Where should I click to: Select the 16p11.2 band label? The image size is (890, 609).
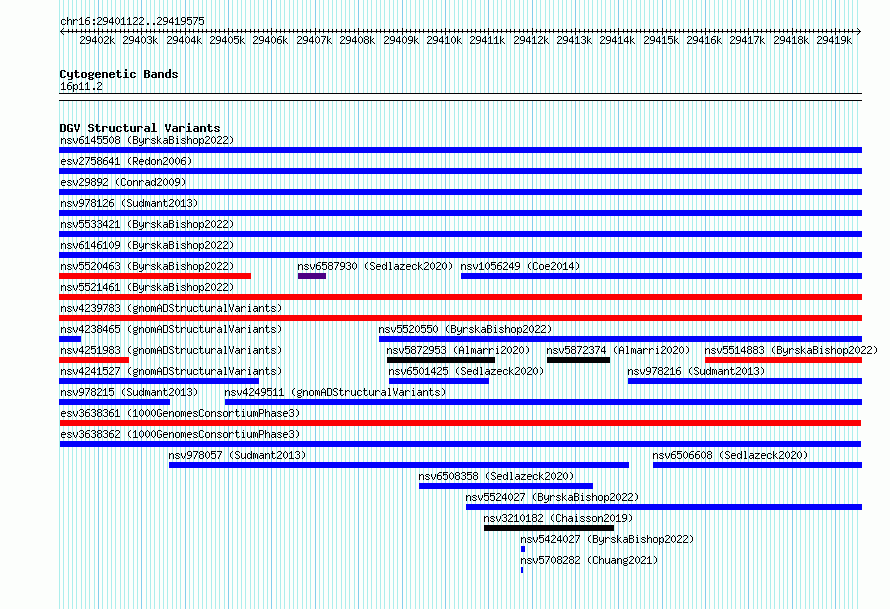click(x=81, y=86)
